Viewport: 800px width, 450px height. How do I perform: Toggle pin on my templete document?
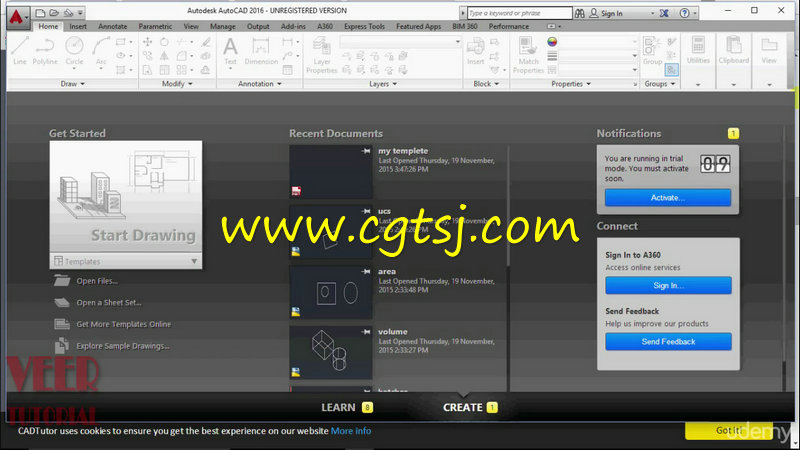[366, 151]
